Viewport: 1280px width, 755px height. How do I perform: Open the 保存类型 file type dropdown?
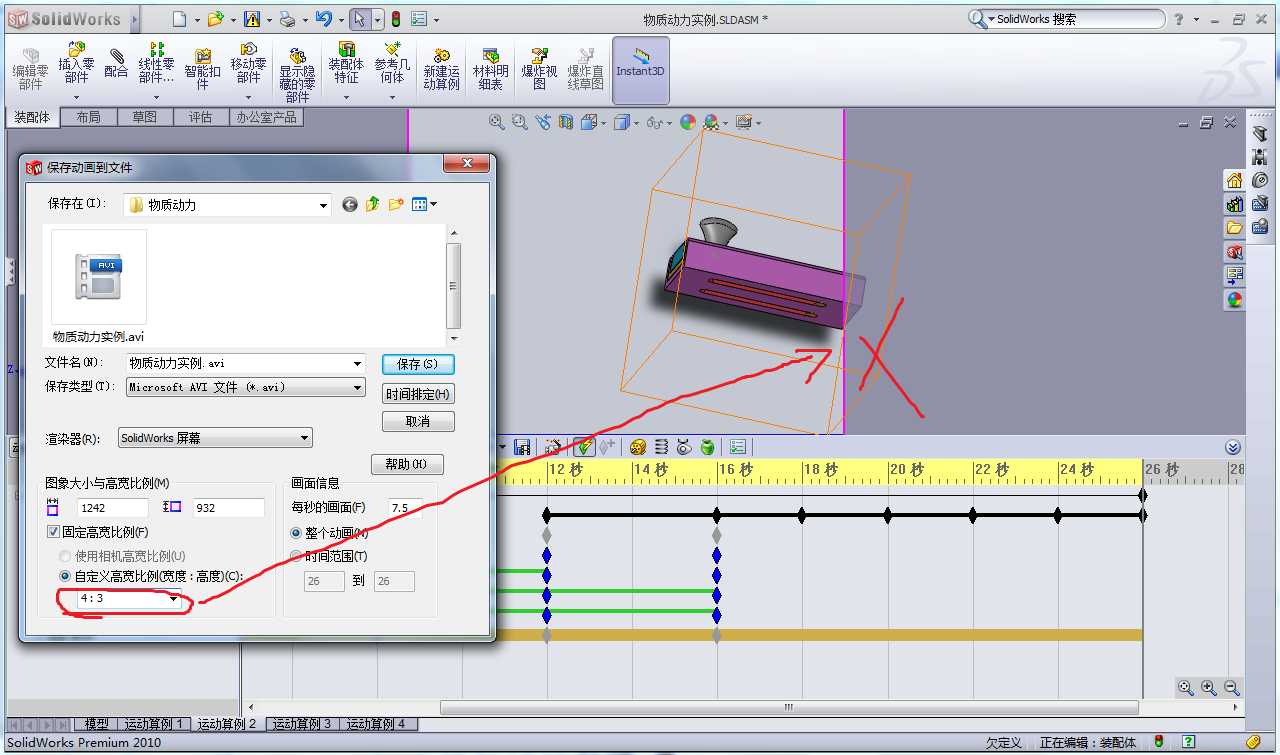coord(358,387)
